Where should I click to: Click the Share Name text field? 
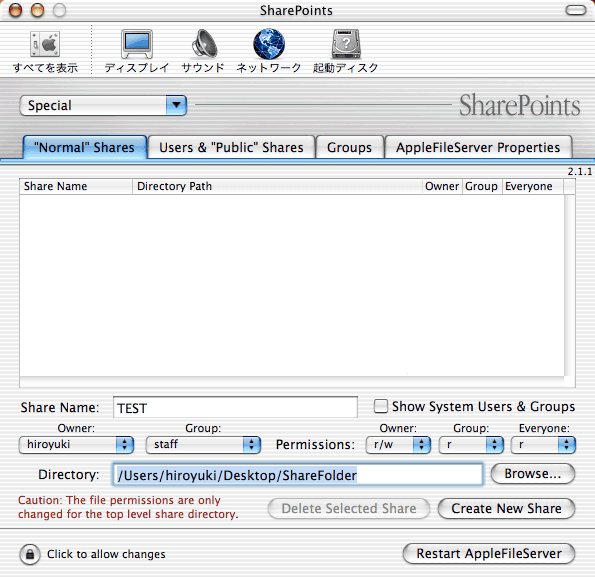pos(235,407)
